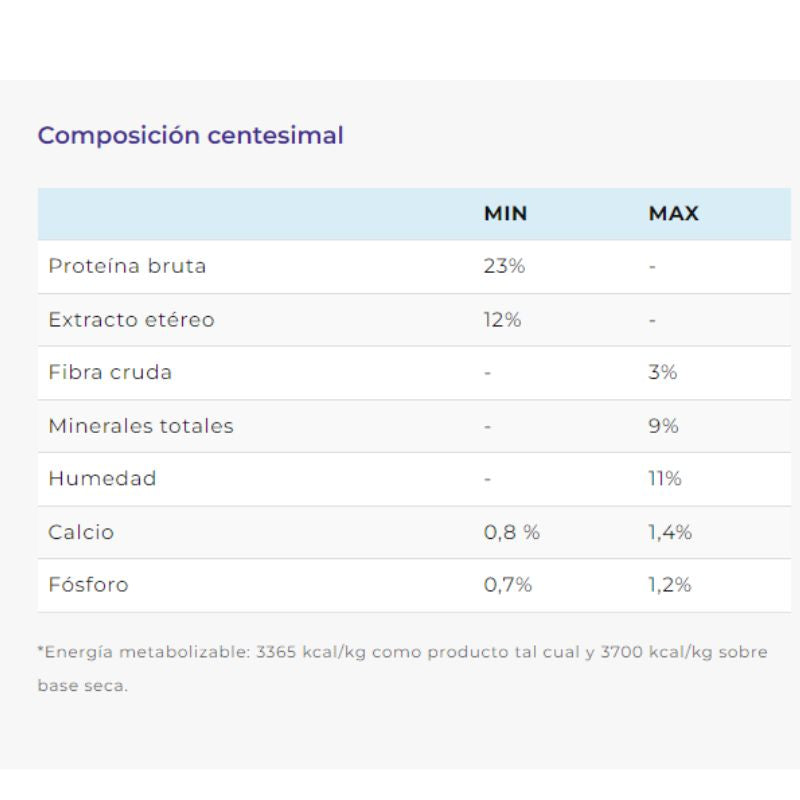Click the Composición centesimal heading
This screenshot has height=800, width=800.
(190, 135)
